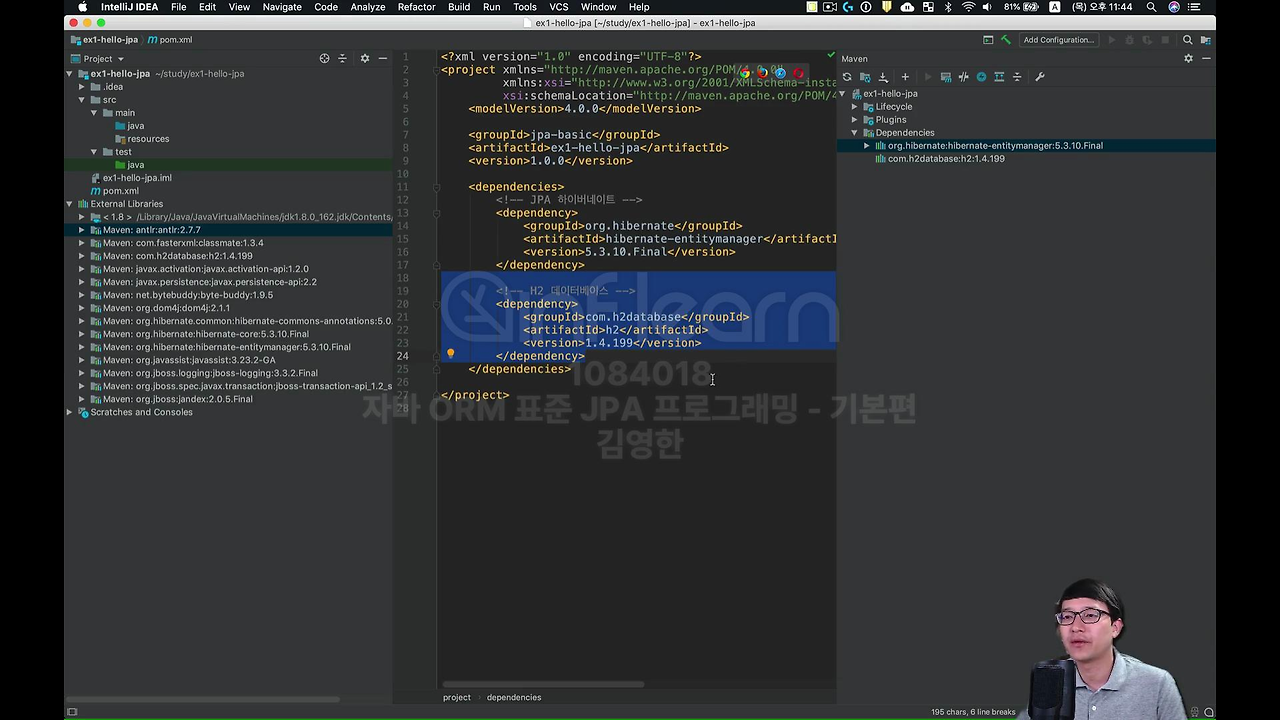This screenshot has width=1280, height=720.
Task: Hide the Maven tool window
Action: point(1206,58)
